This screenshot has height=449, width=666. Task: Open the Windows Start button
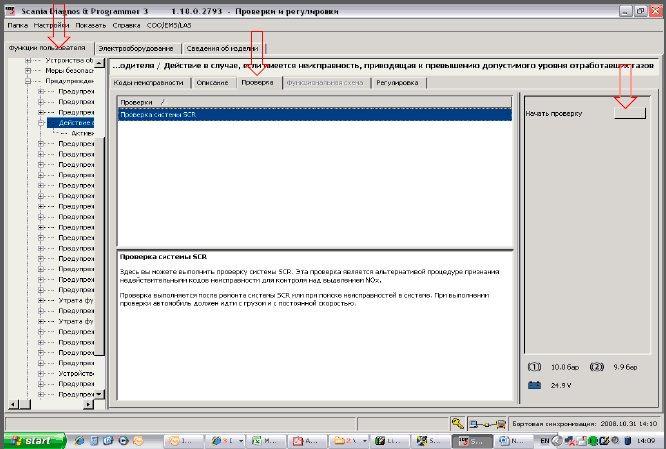(x=33, y=440)
